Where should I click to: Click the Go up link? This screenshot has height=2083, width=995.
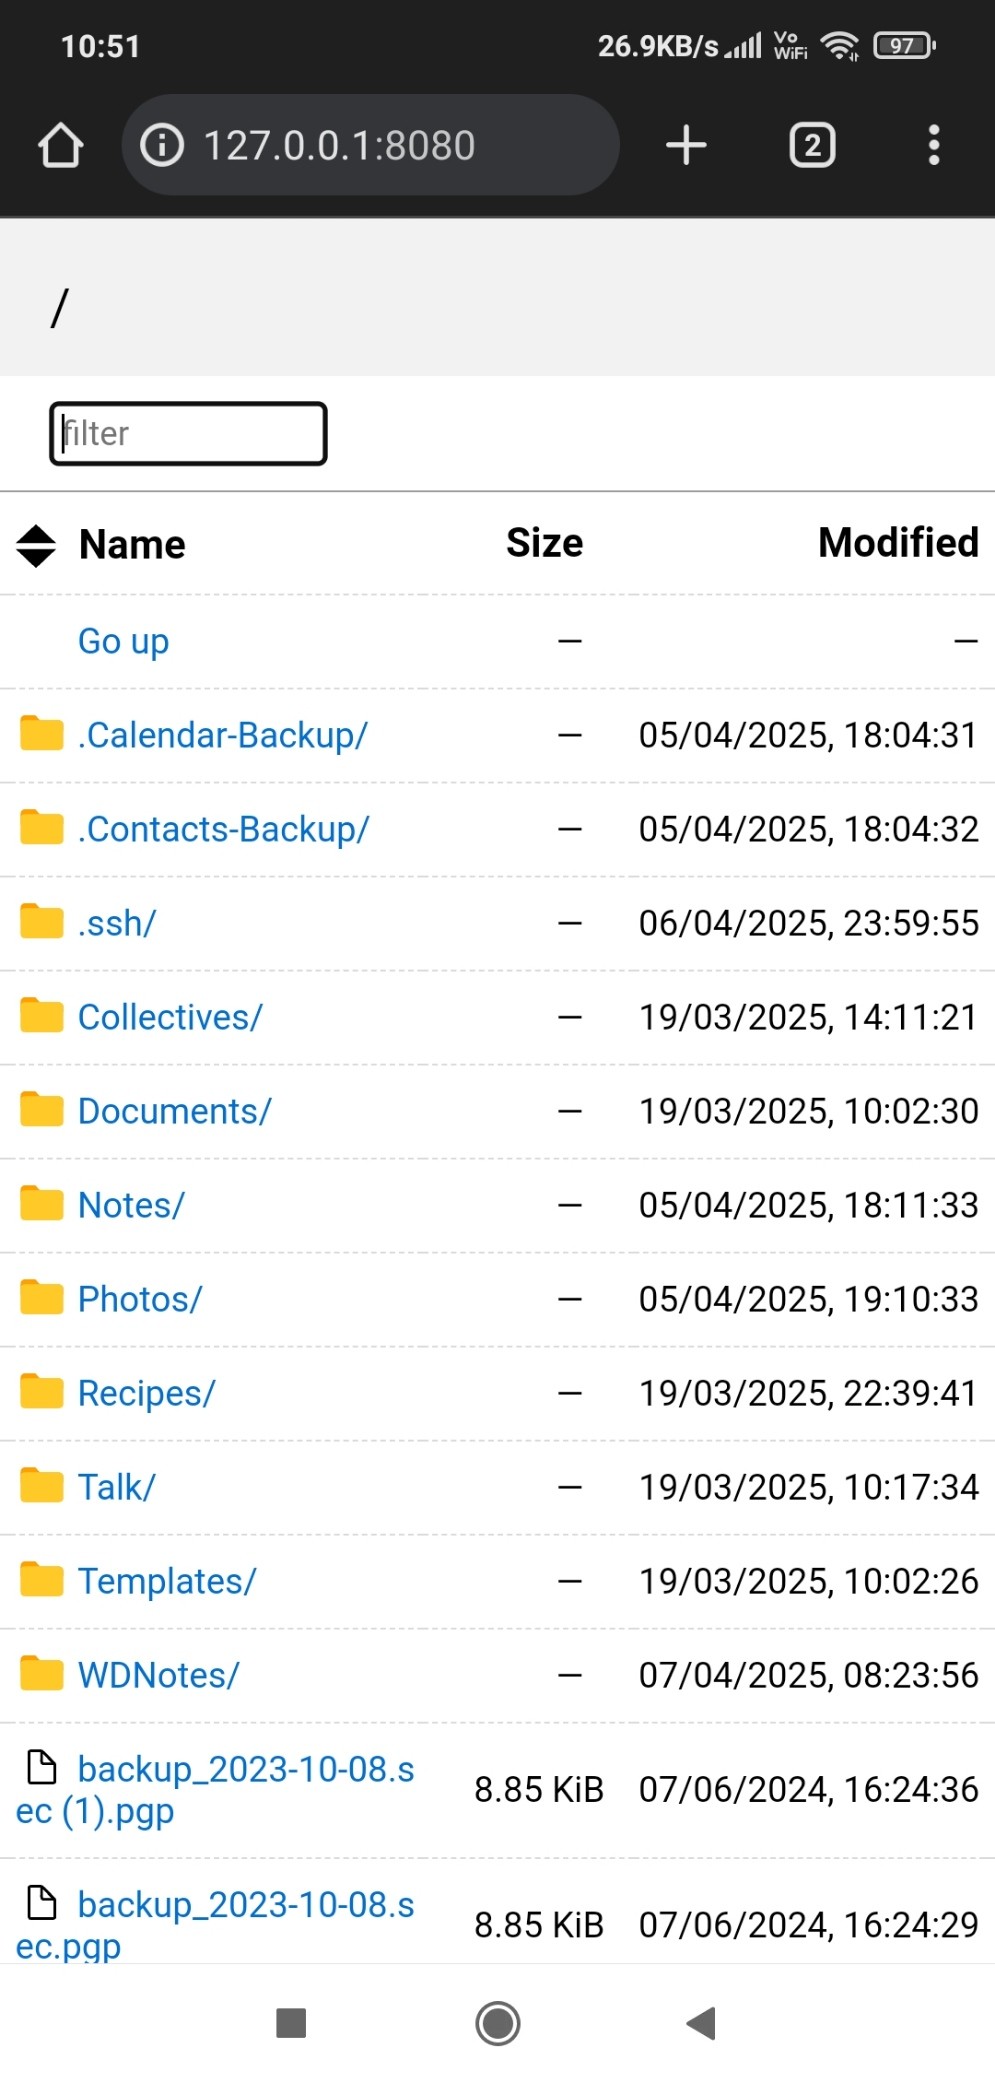123,641
